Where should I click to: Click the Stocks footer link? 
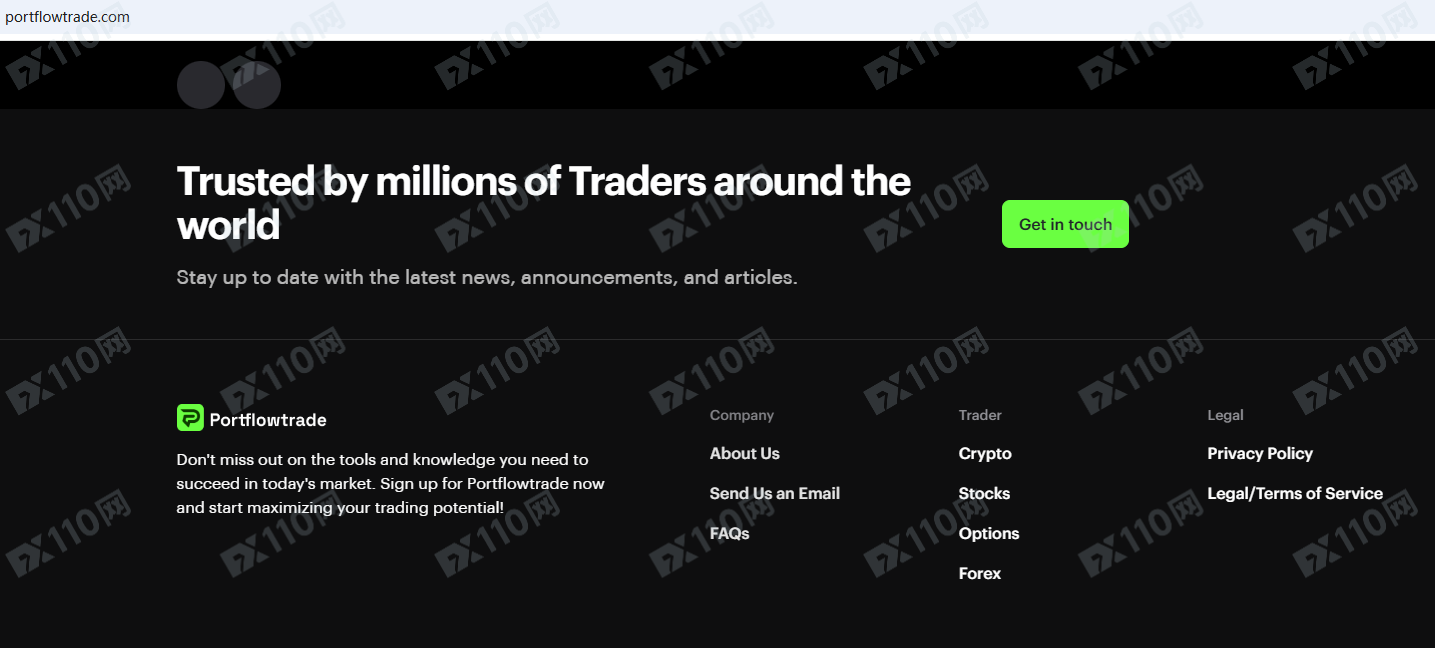[x=984, y=493]
